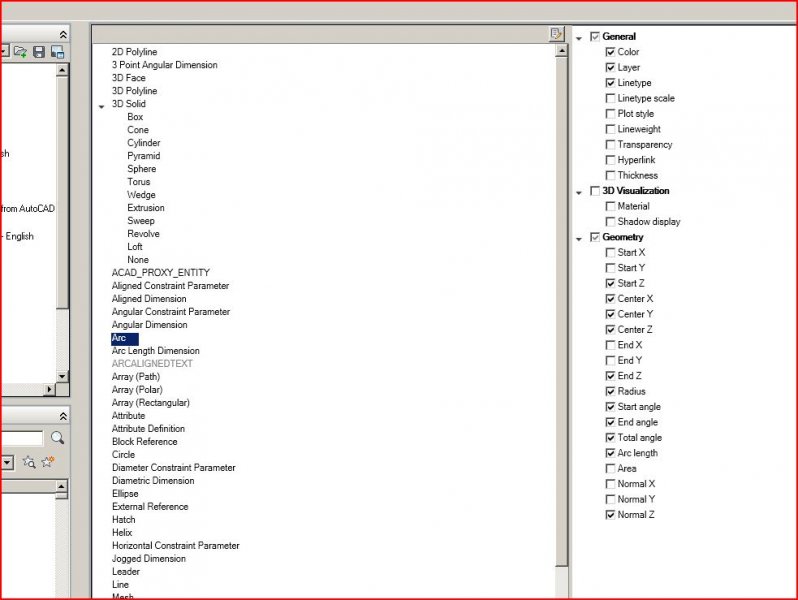The image size is (798, 600).
Task: Open the command filter dropdown beside star icons
Action: tap(7, 463)
